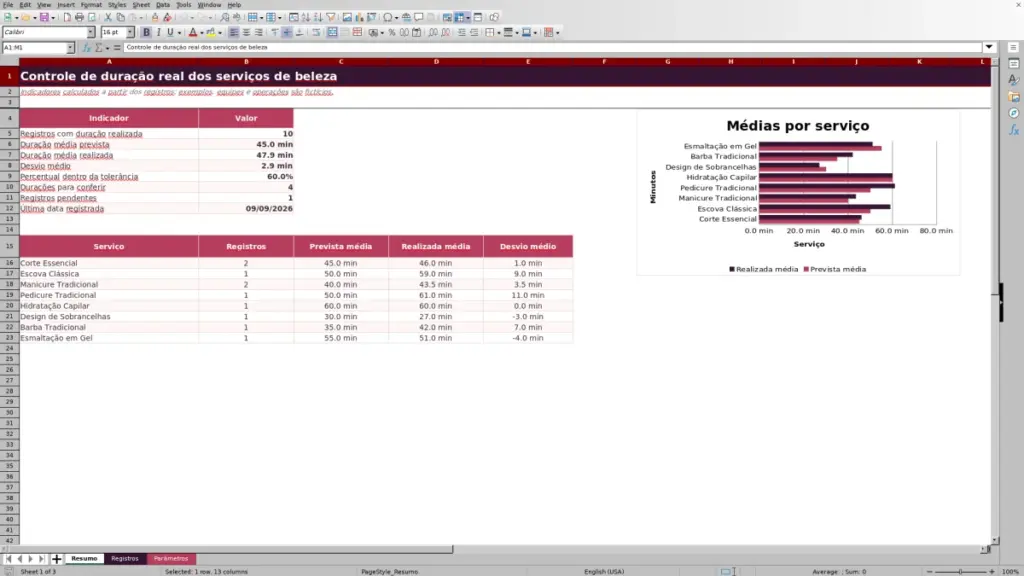Viewport: 1024px width, 576px height.
Task: Apply background highlight color swatch
Action: click(211, 32)
